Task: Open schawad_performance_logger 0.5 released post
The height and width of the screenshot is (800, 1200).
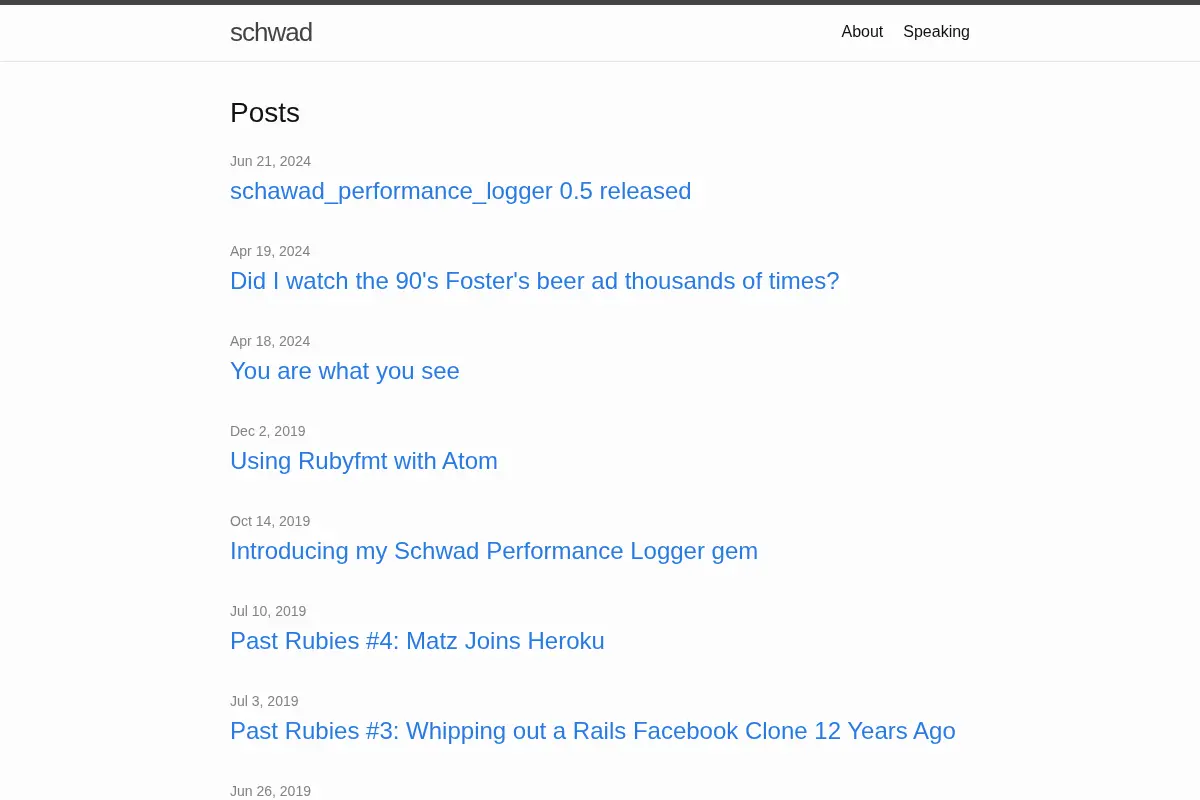Action: click(460, 191)
